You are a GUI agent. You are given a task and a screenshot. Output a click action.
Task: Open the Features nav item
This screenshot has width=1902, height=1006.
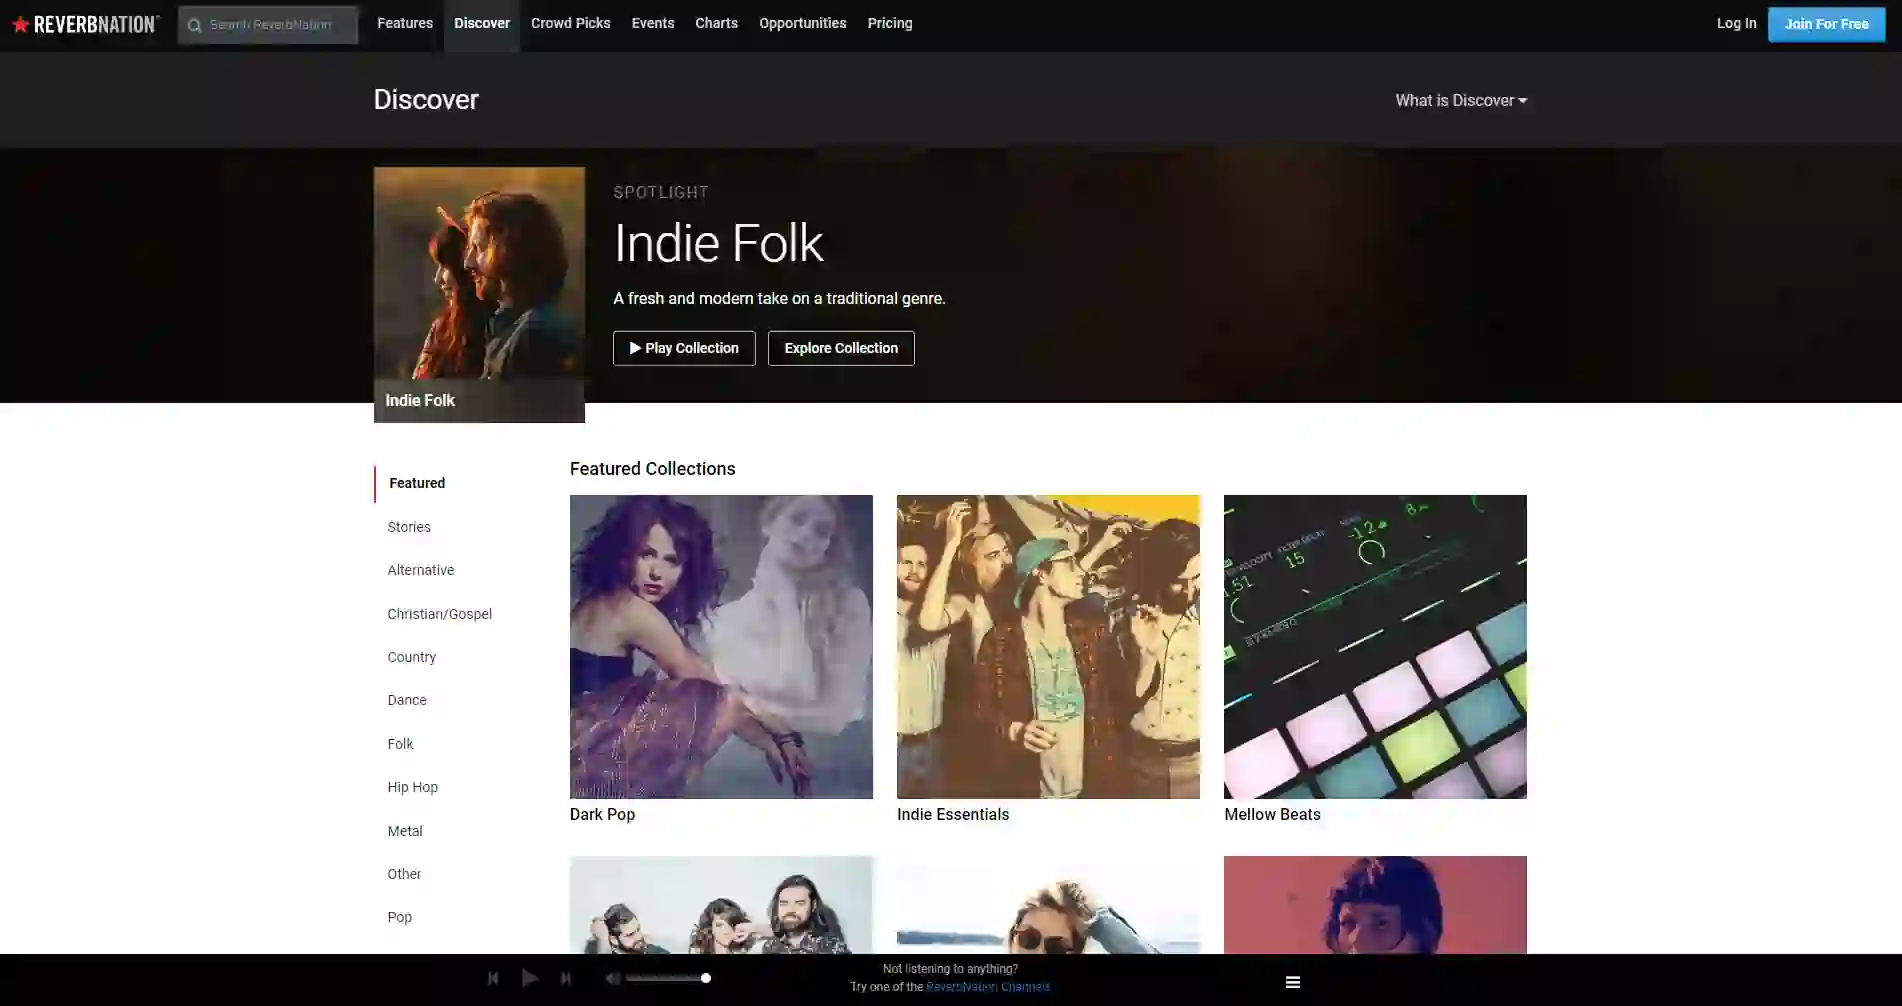pos(405,23)
